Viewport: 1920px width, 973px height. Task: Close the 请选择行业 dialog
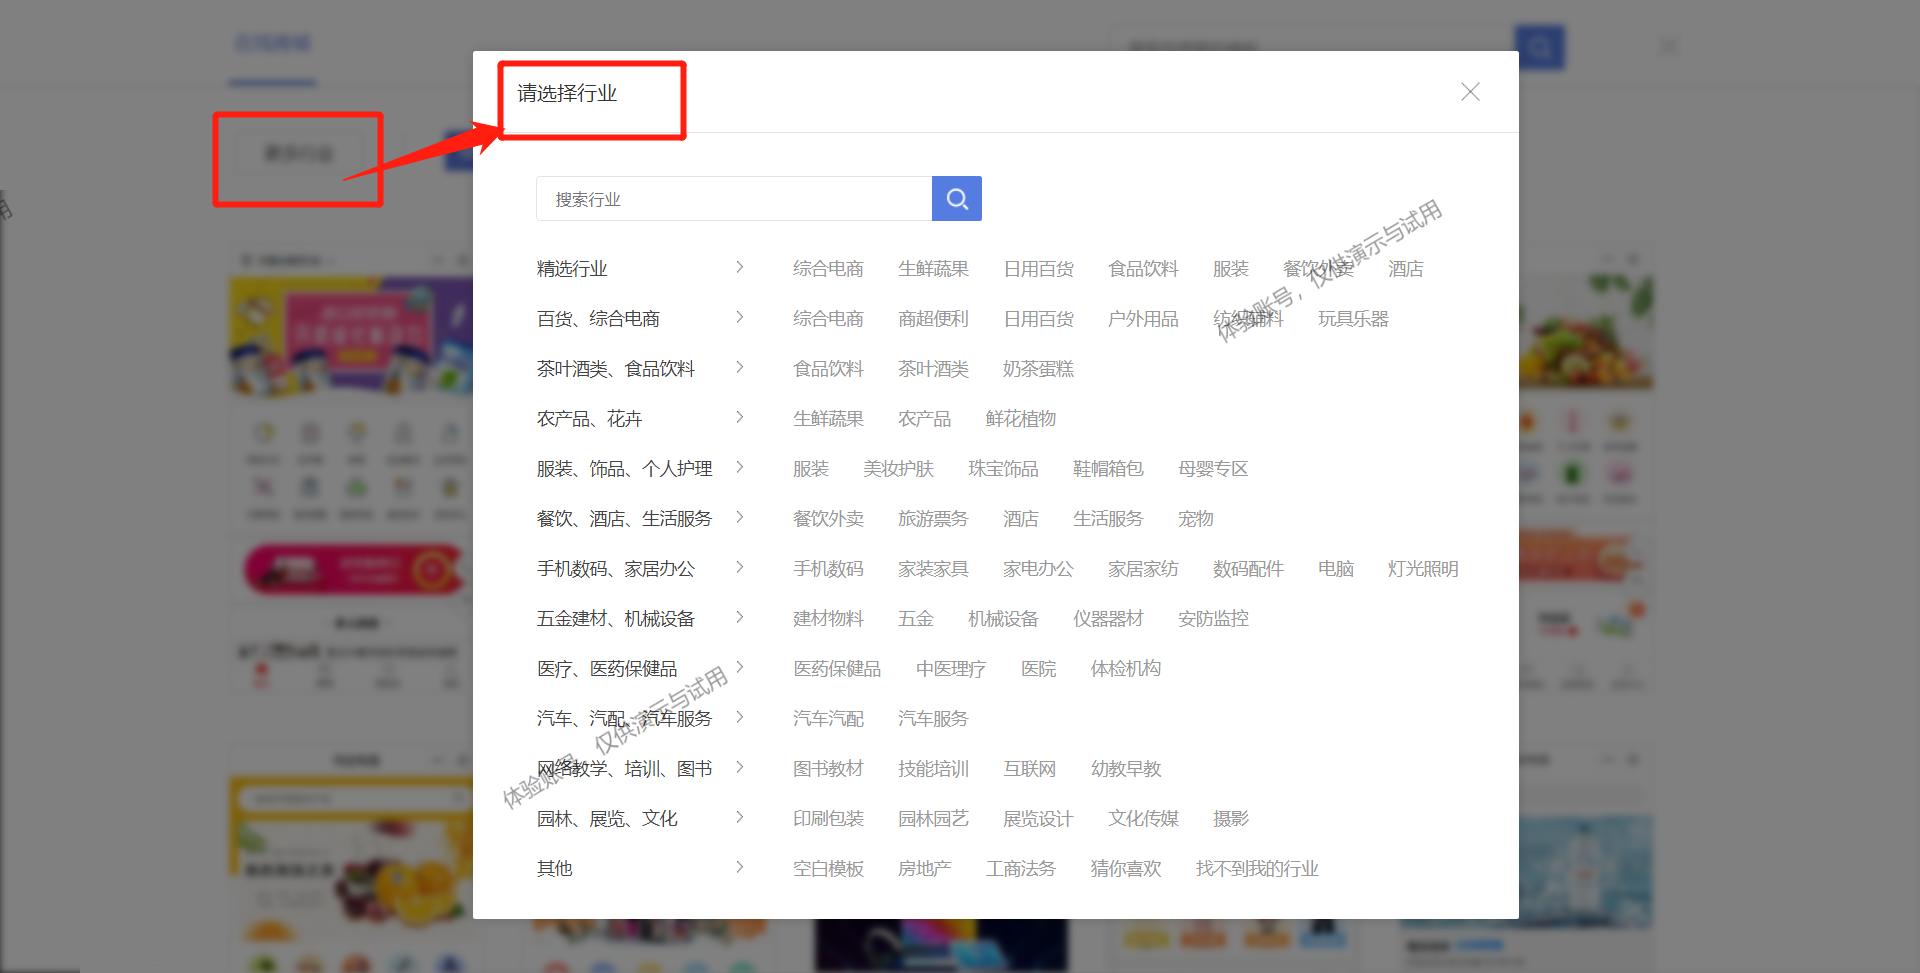[x=1469, y=91]
